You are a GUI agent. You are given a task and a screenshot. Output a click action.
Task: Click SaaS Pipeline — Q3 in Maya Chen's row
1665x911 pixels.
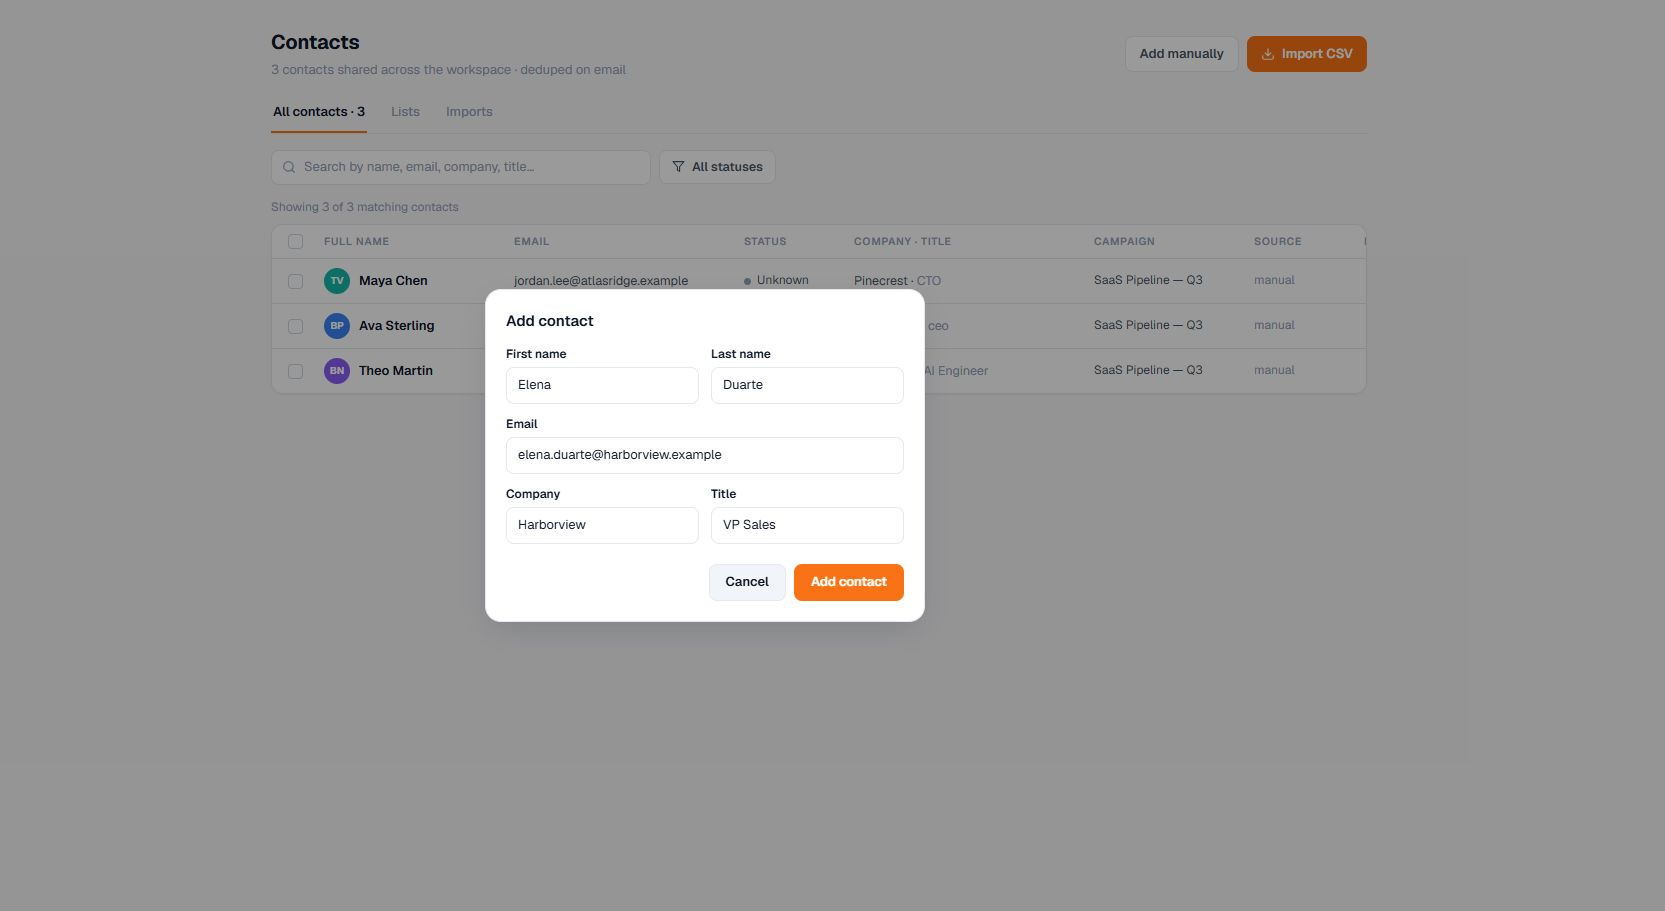click(x=1148, y=280)
